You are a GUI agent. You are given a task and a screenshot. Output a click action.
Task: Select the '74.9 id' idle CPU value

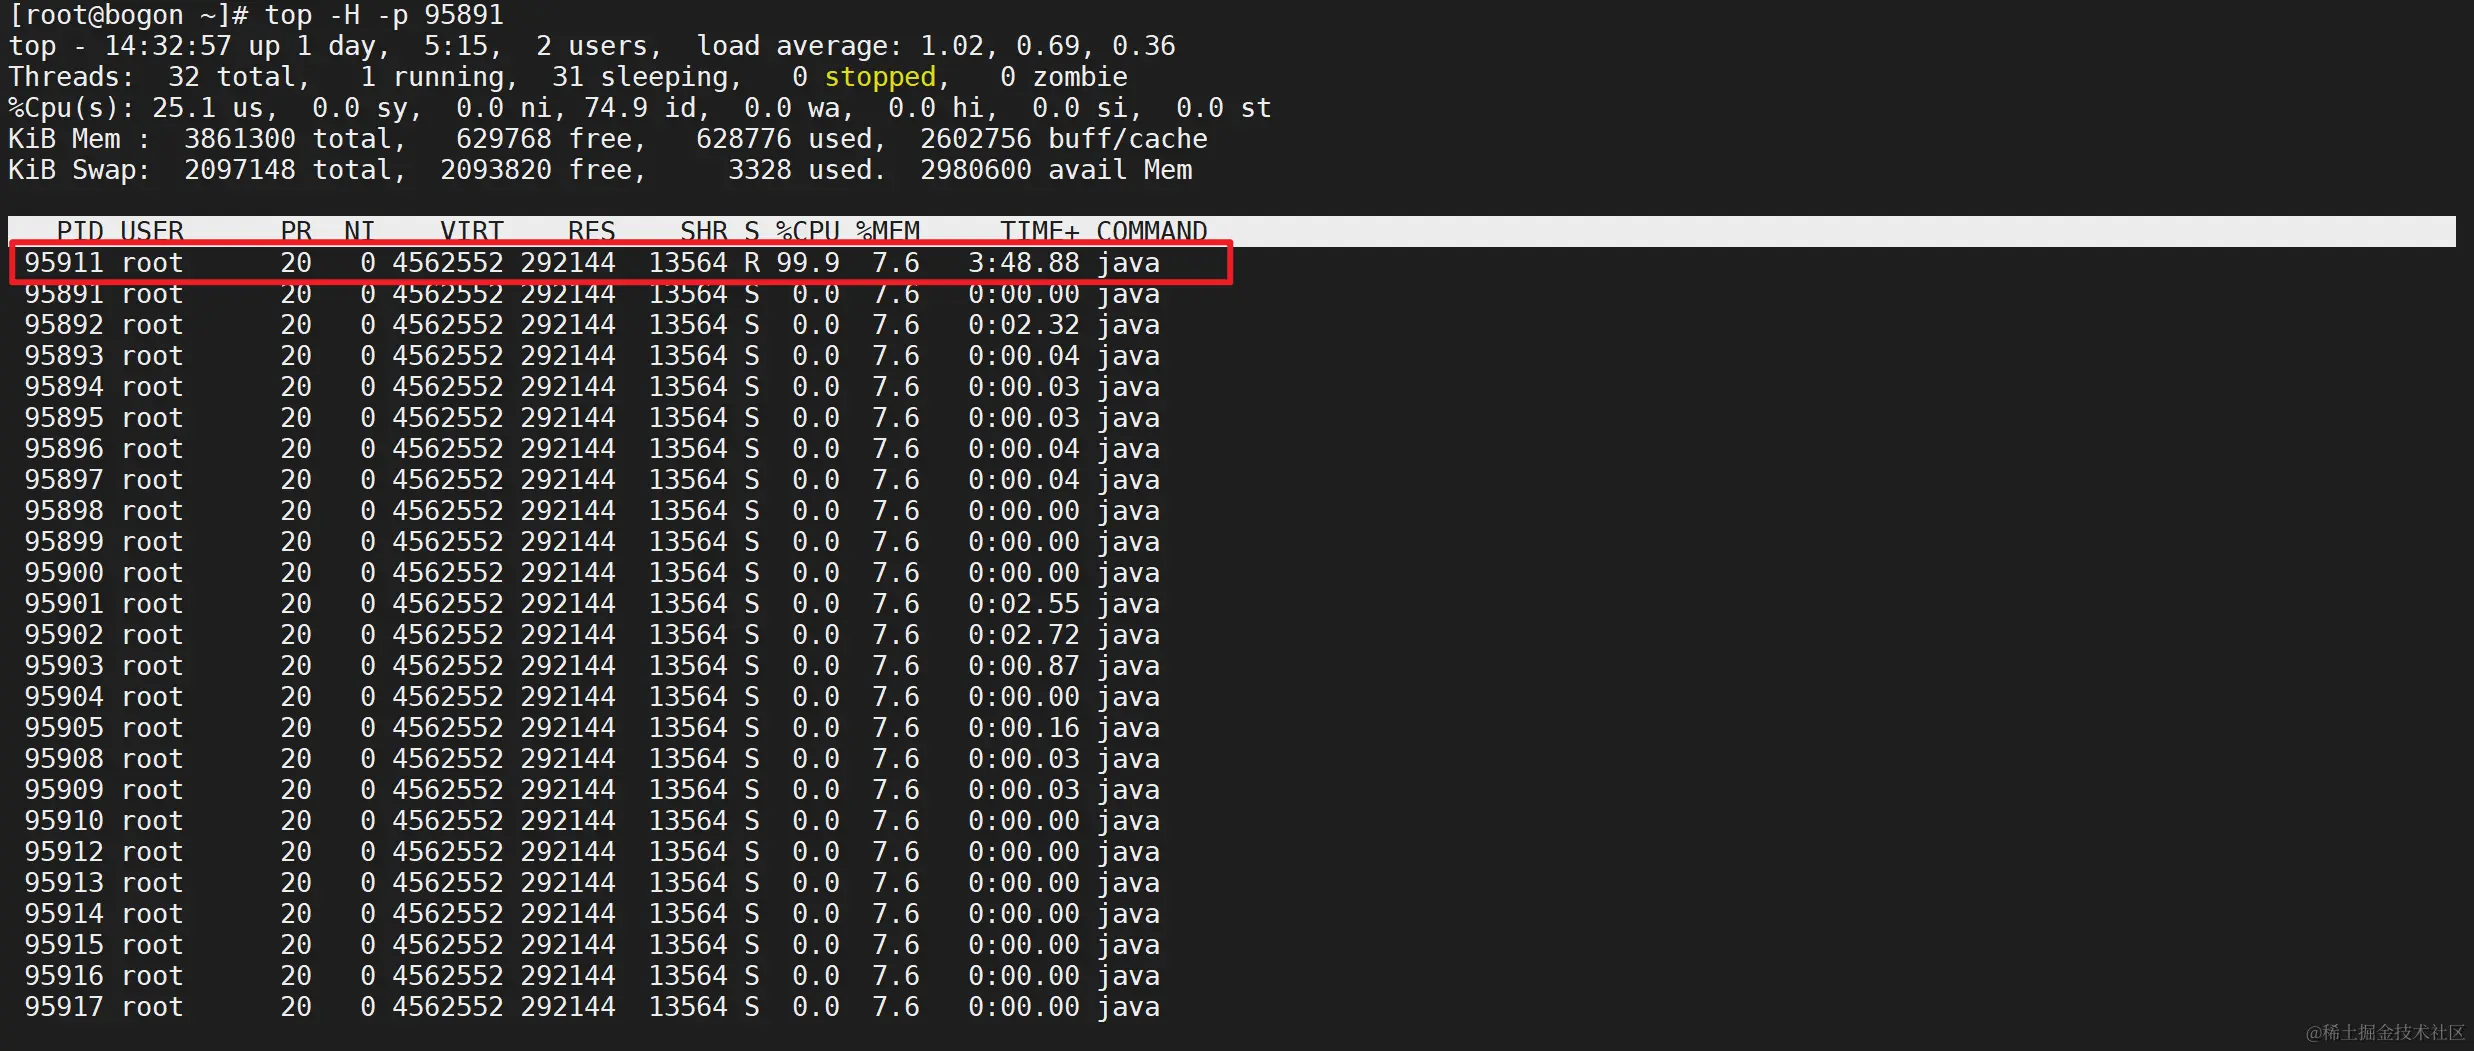640,108
